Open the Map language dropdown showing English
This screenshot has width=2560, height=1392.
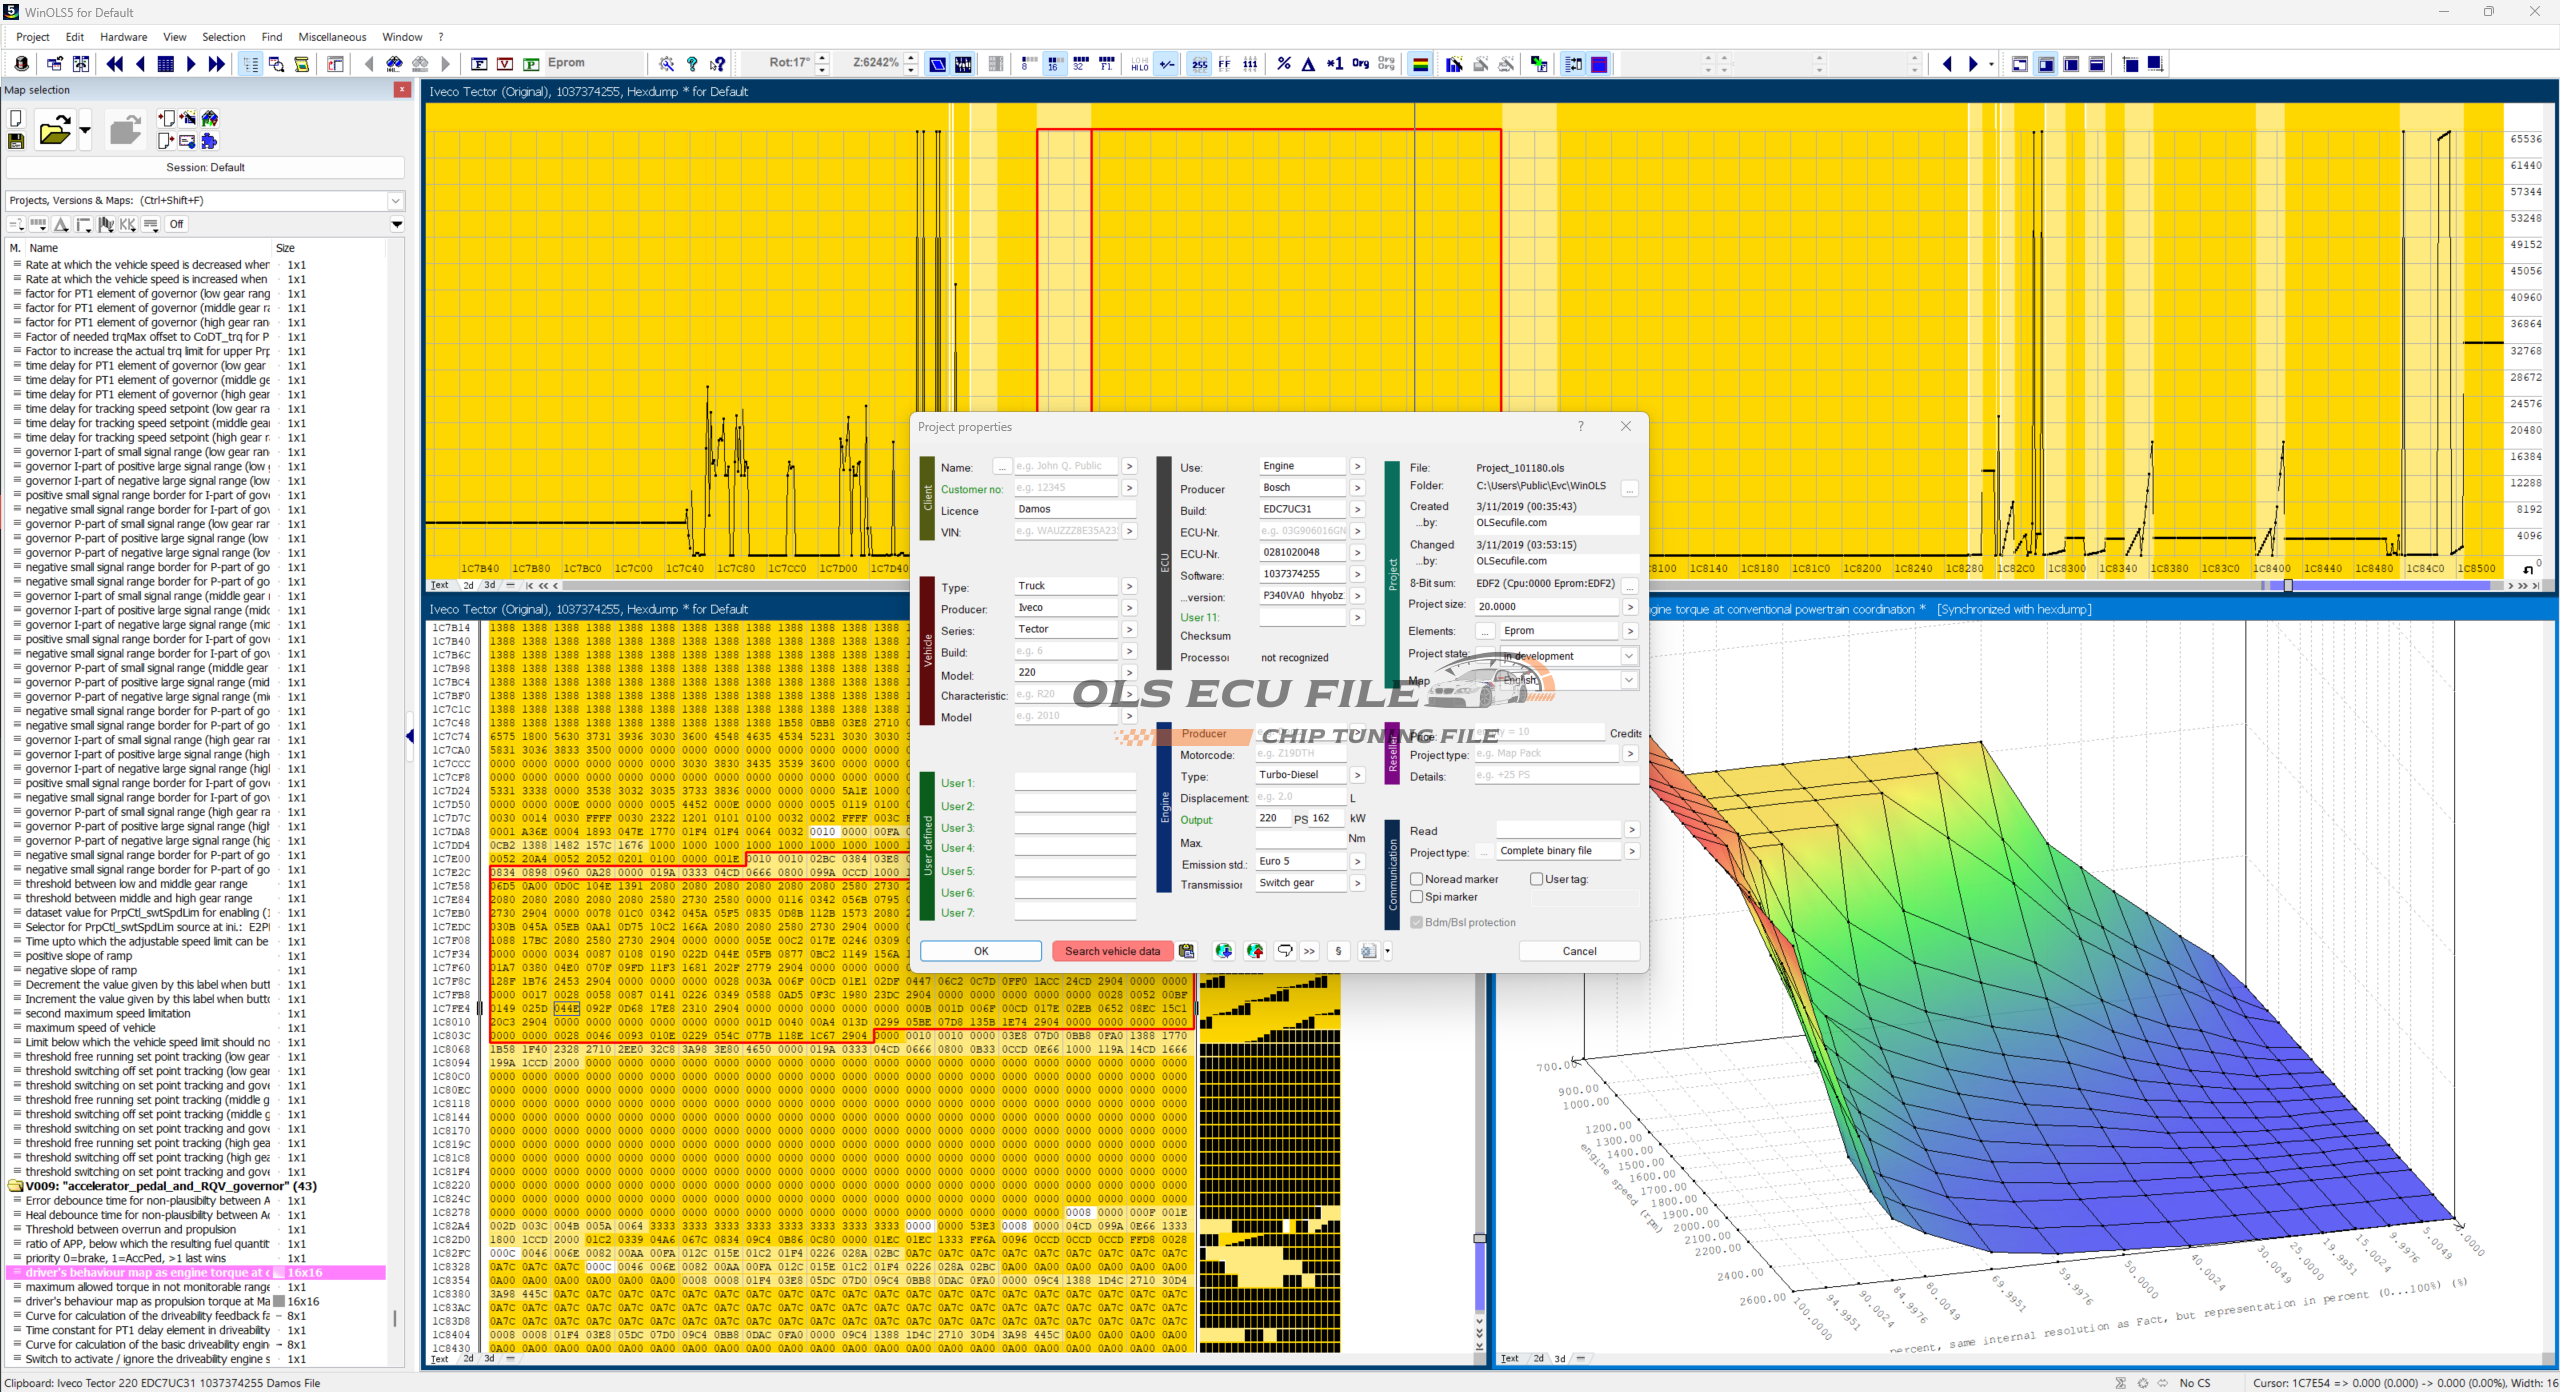tap(1629, 680)
